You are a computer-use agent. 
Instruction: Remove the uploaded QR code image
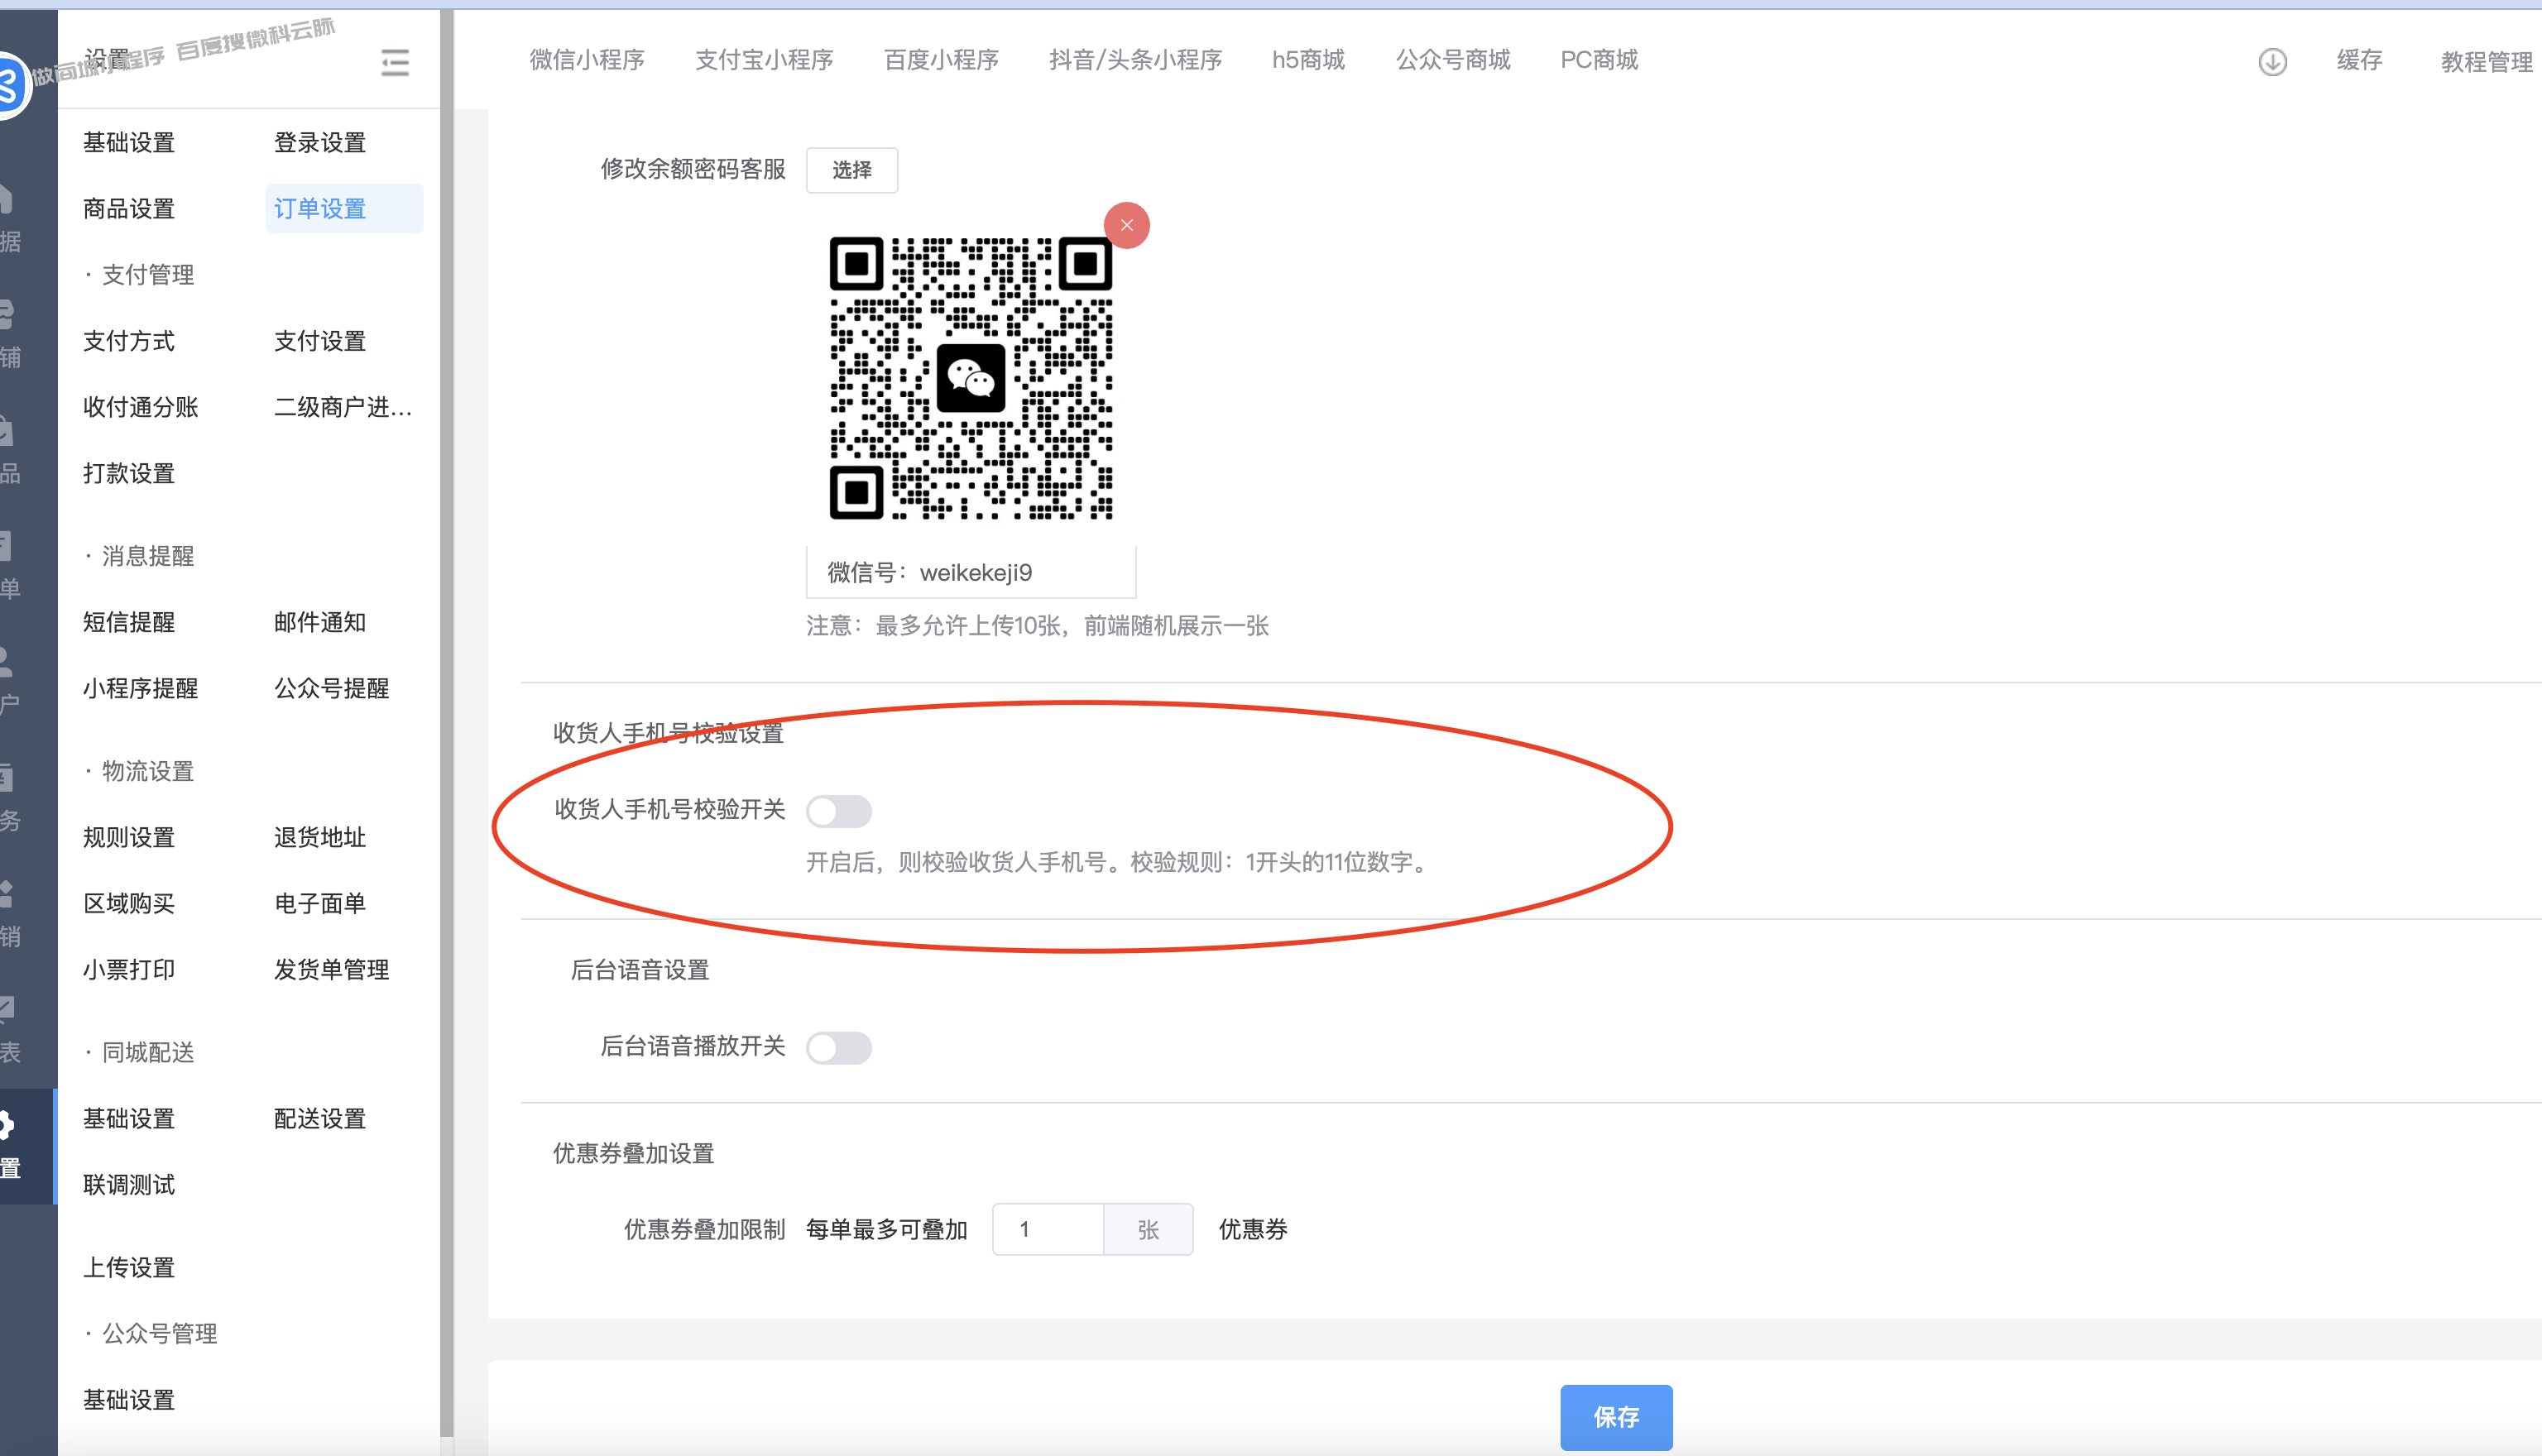(1126, 225)
